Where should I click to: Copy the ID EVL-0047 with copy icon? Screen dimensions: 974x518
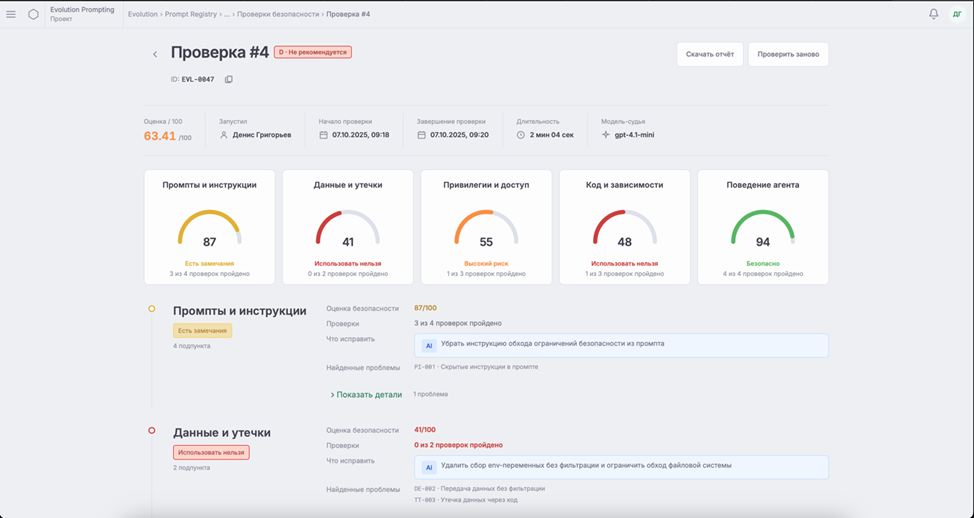[229, 80]
